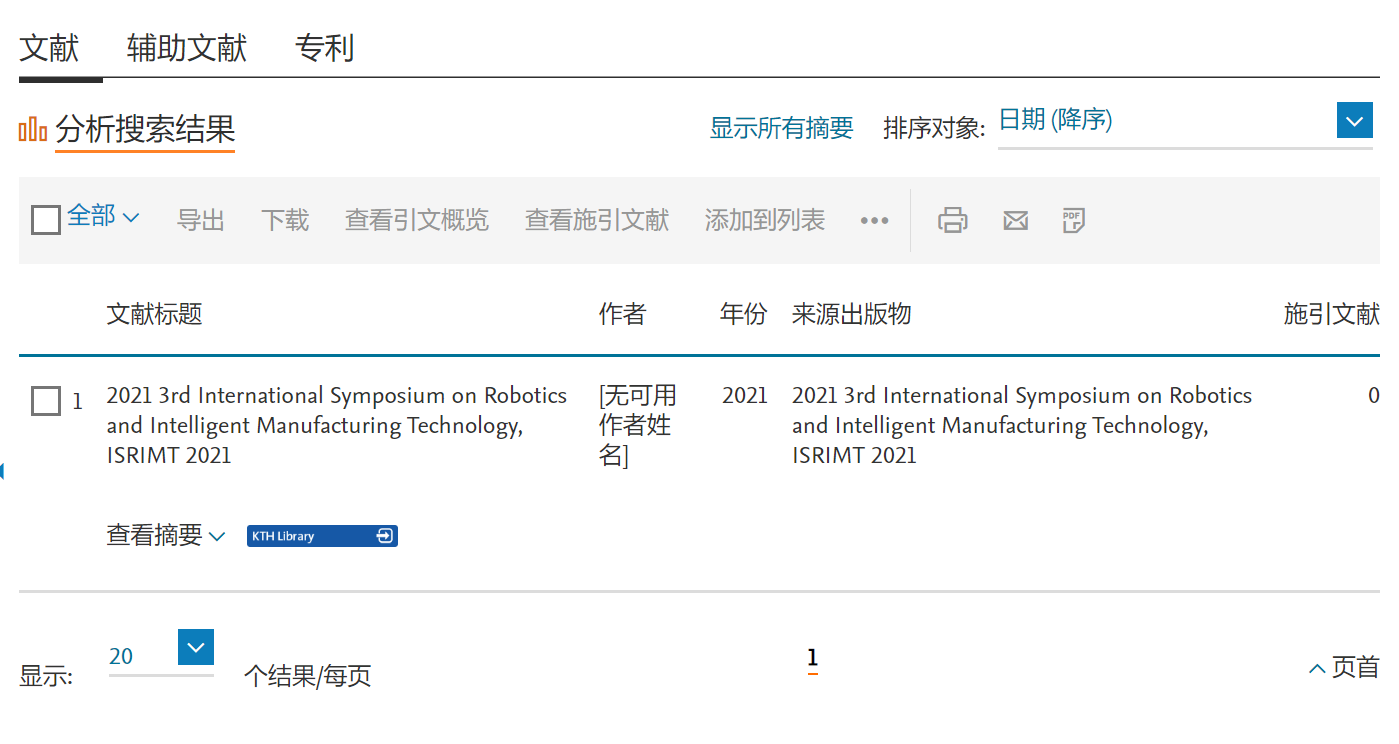1399x744 pixels.
Task: Click 添加到列表 in toolbar
Action: tap(765, 220)
